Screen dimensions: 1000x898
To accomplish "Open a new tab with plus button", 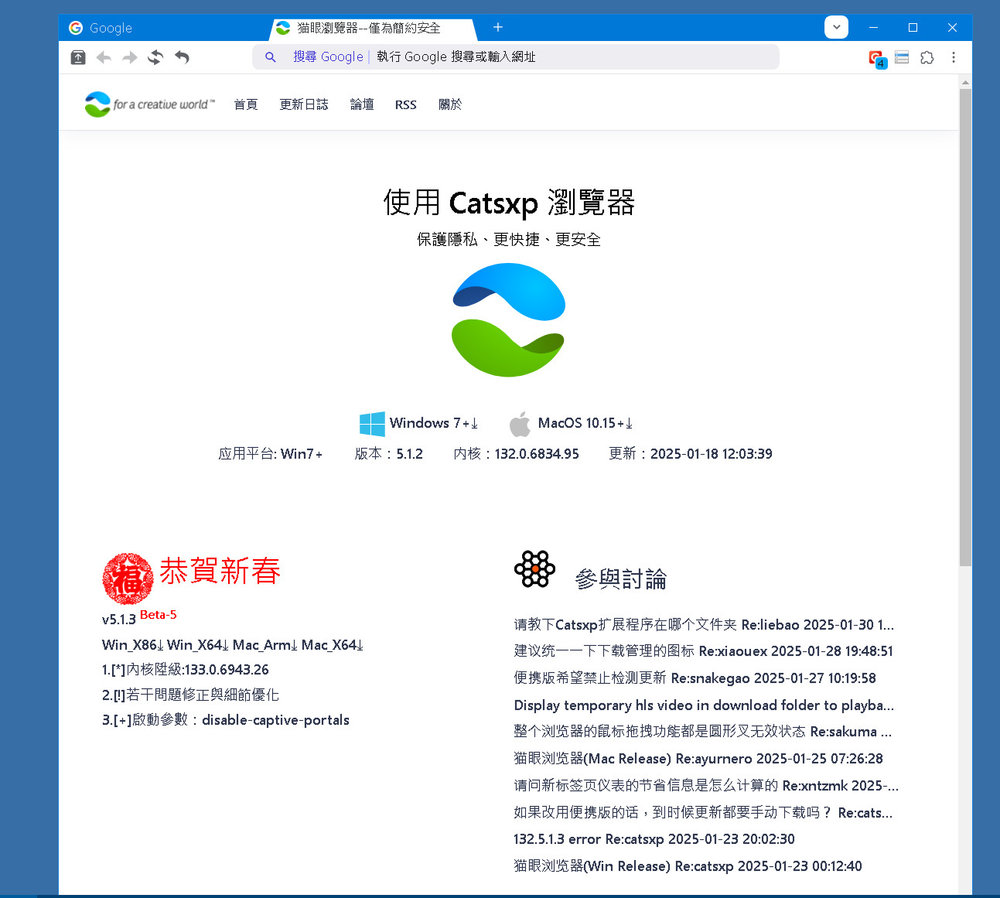I will tap(498, 27).
